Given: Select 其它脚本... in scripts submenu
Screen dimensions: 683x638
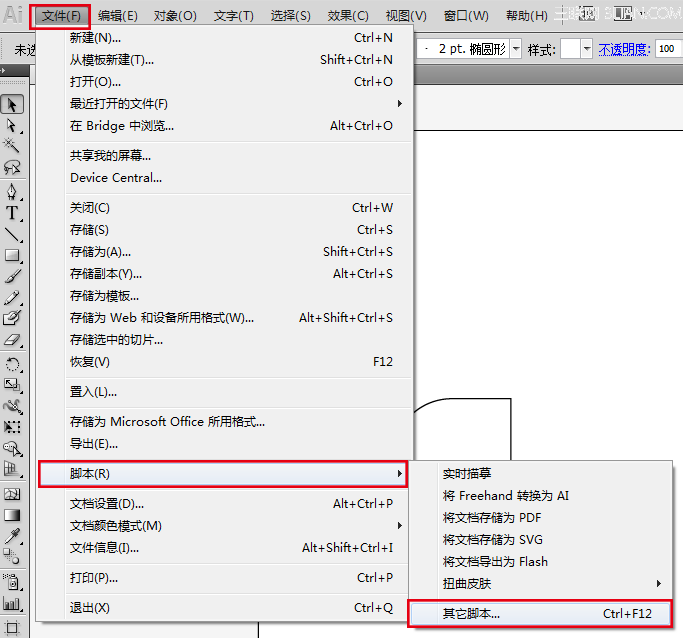Looking at the screenshot, I should (540, 614).
